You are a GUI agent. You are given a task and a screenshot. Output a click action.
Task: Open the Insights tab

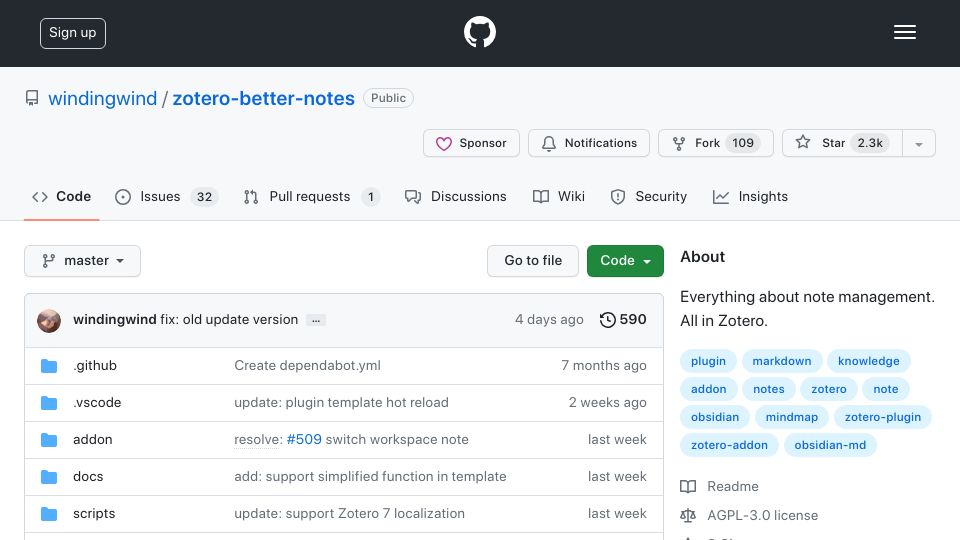751,197
